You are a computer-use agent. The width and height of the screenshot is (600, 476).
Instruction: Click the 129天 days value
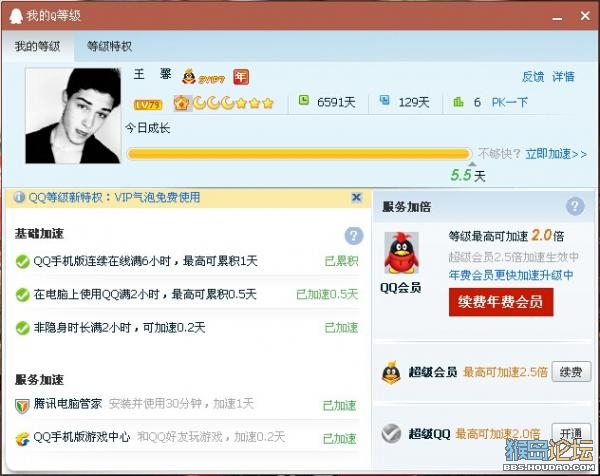[x=414, y=102]
